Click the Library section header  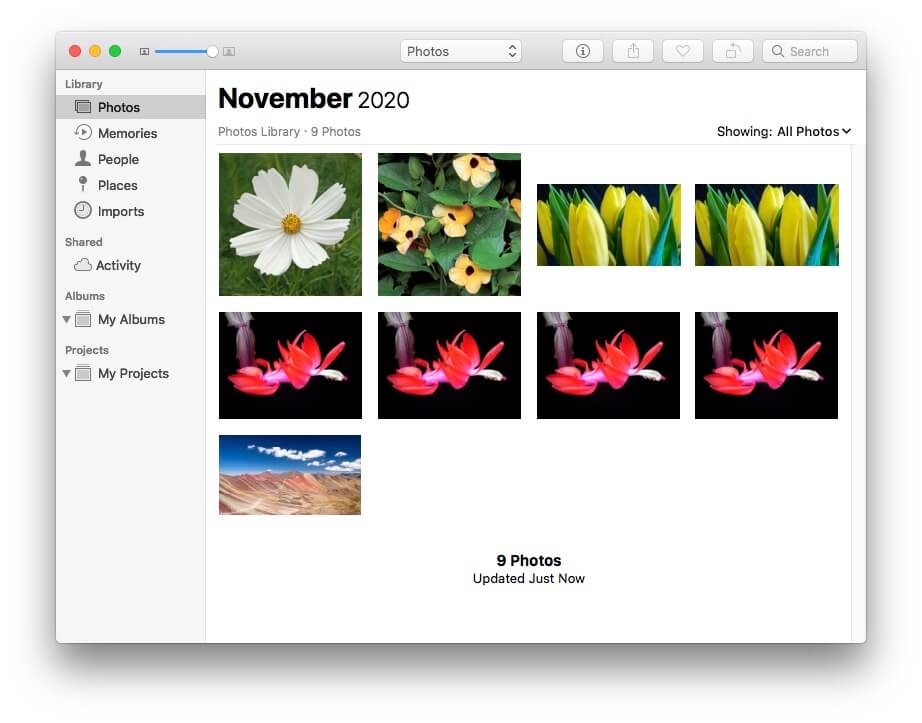coord(83,84)
